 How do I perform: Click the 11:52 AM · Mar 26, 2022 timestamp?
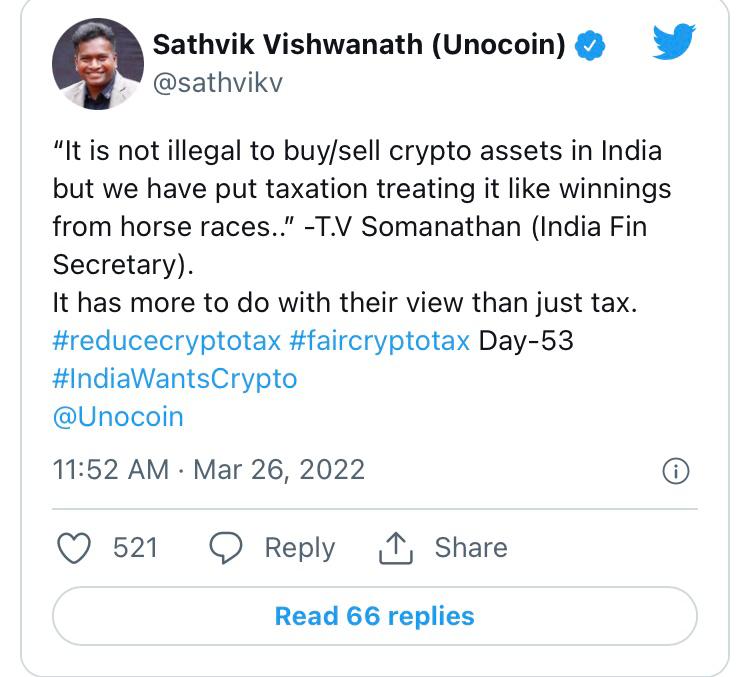(x=208, y=470)
